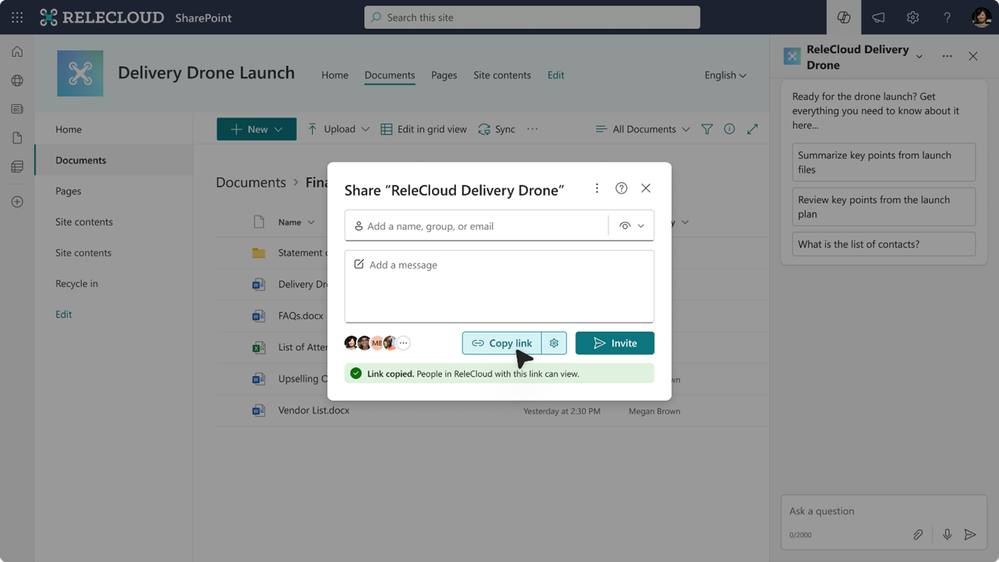Select Documents in left sidebar
The width and height of the screenshot is (999, 562).
(x=114, y=160)
